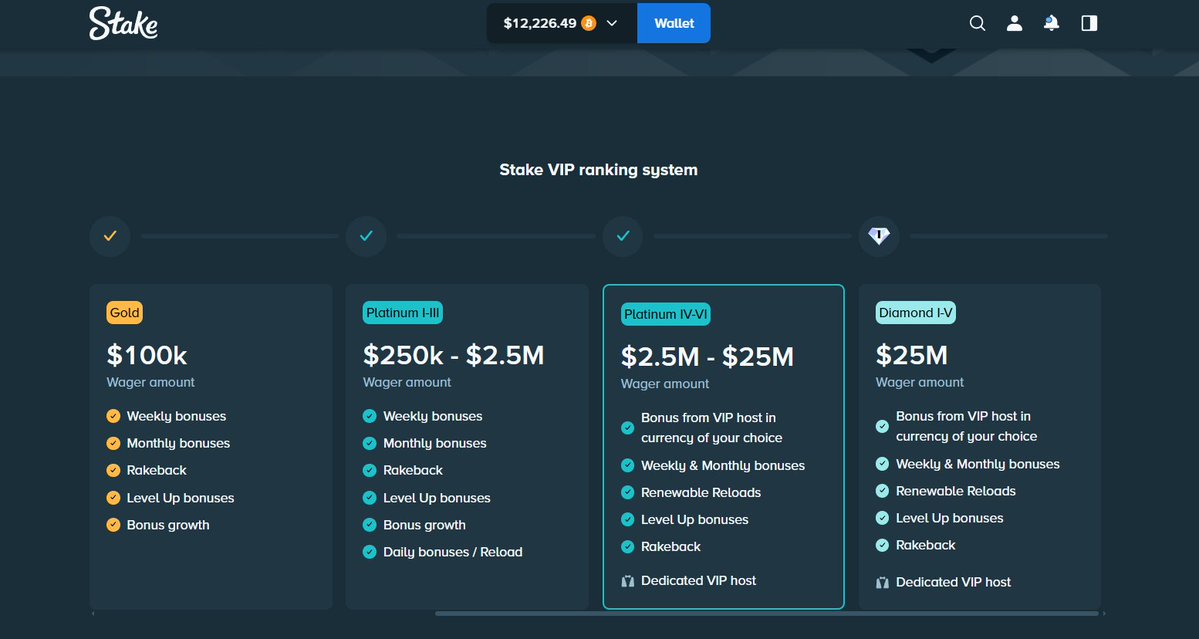Image resolution: width=1199 pixels, height=639 pixels.
Task: Click Platinum I-III Weekly bonuses check icon
Action: [x=369, y=417]
